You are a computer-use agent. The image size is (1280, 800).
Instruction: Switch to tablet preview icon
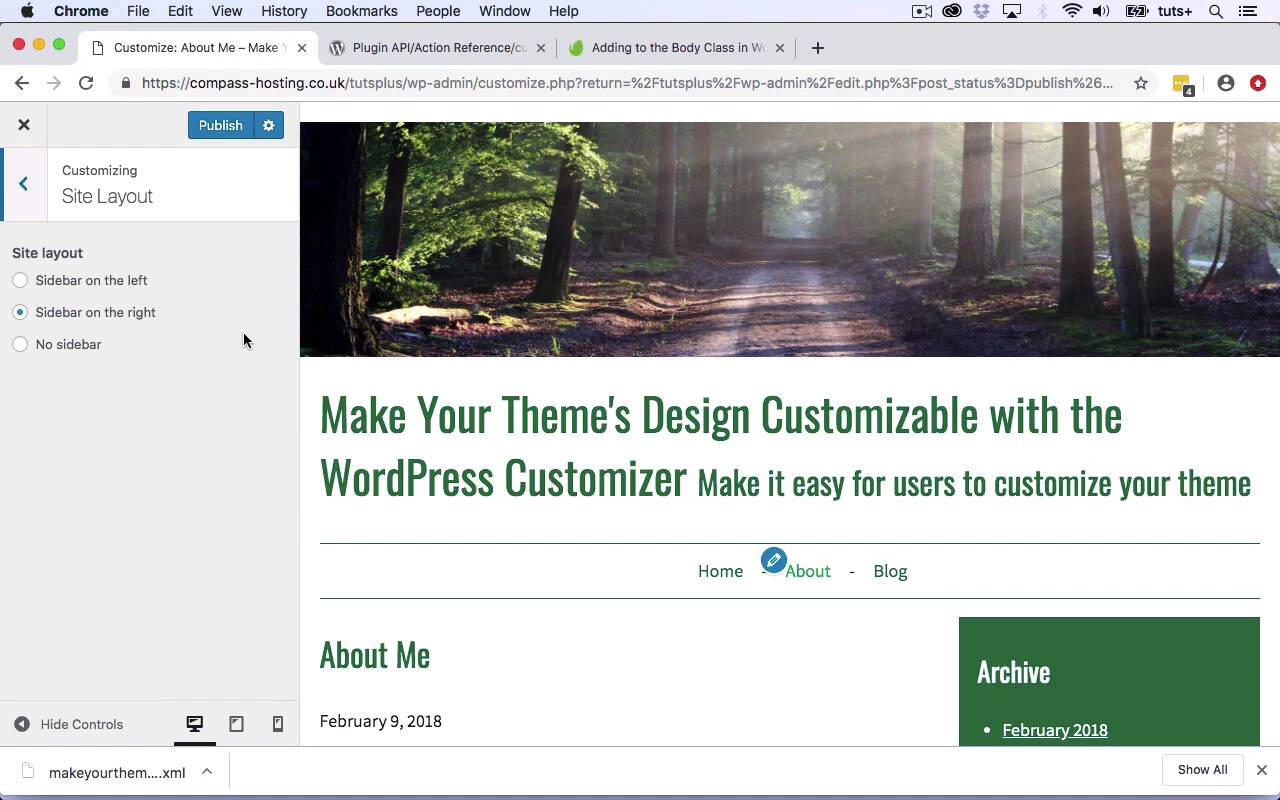point(236,724)
